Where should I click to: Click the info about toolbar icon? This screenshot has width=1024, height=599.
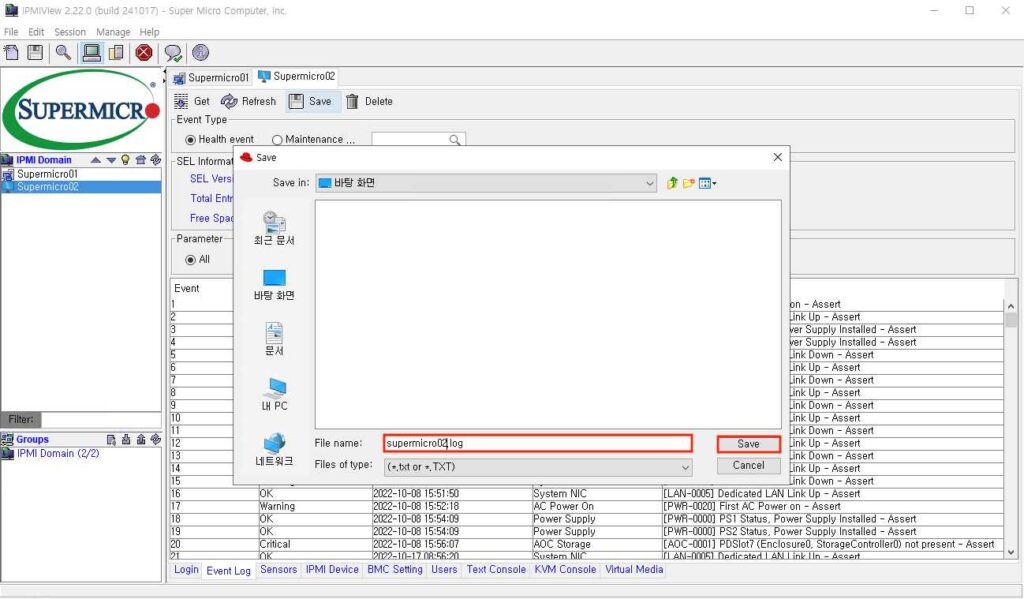200,52
